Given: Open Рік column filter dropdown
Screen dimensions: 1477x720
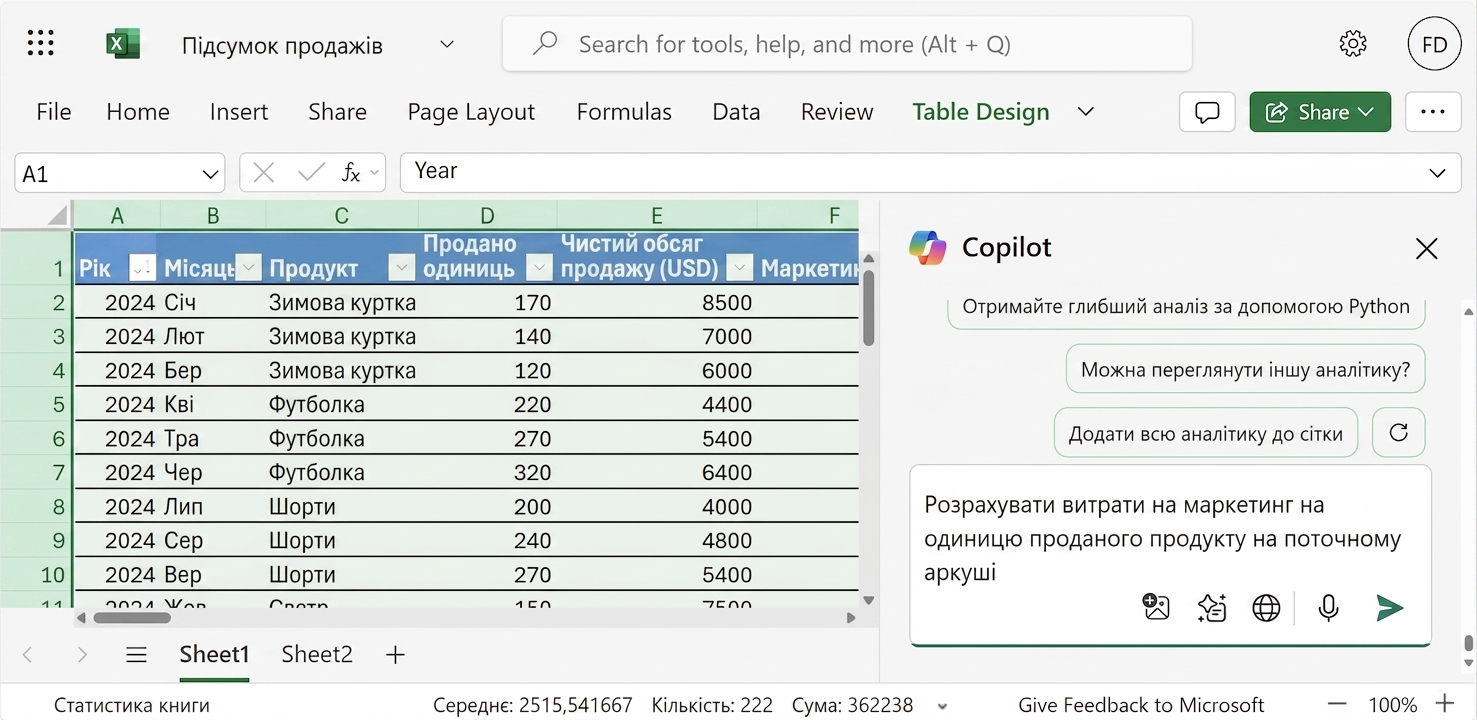Looking at the screenshot, I should pos(142,267).
